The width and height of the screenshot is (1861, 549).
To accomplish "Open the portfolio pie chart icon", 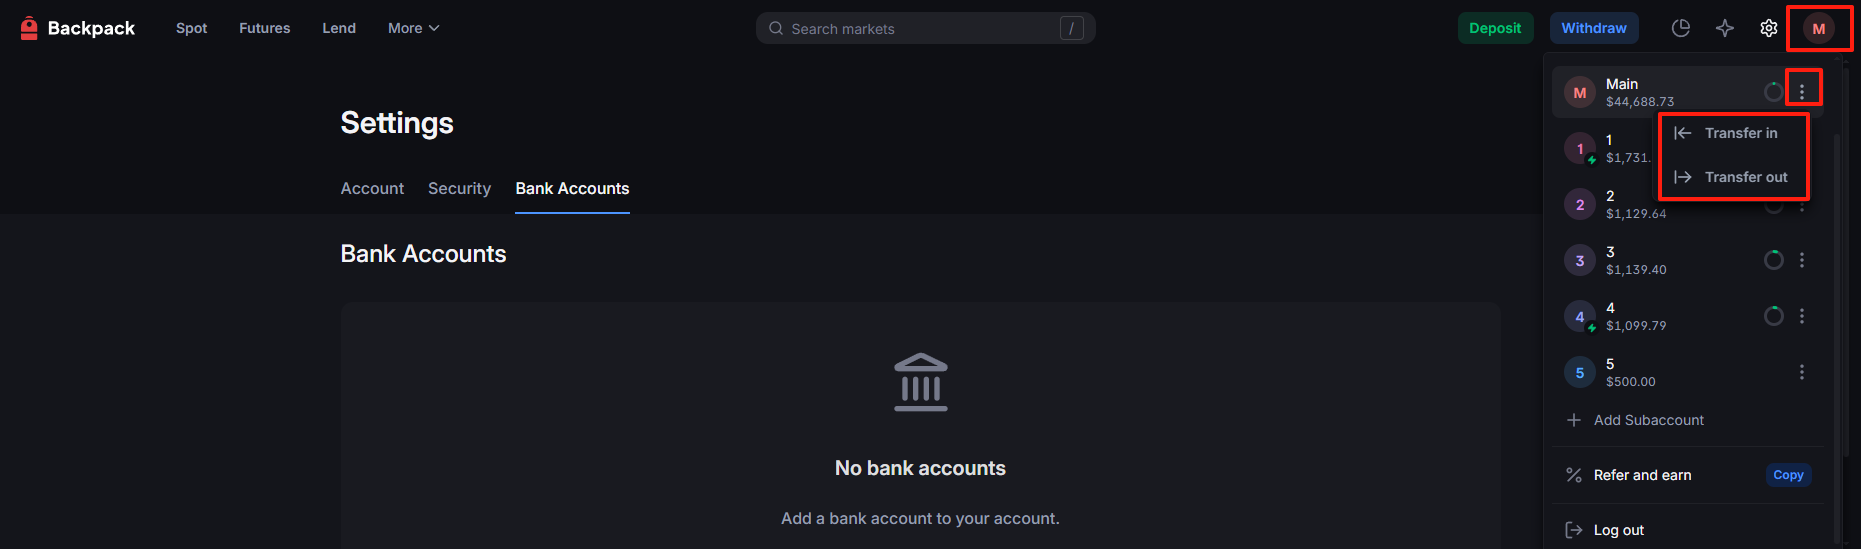I will (x=1681, y=28).
